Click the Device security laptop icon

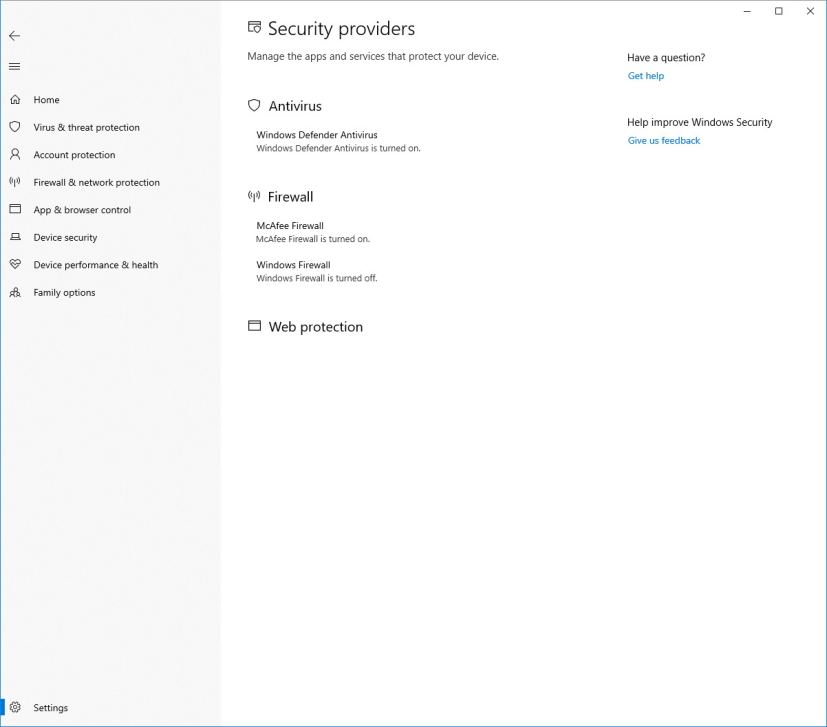14,237
